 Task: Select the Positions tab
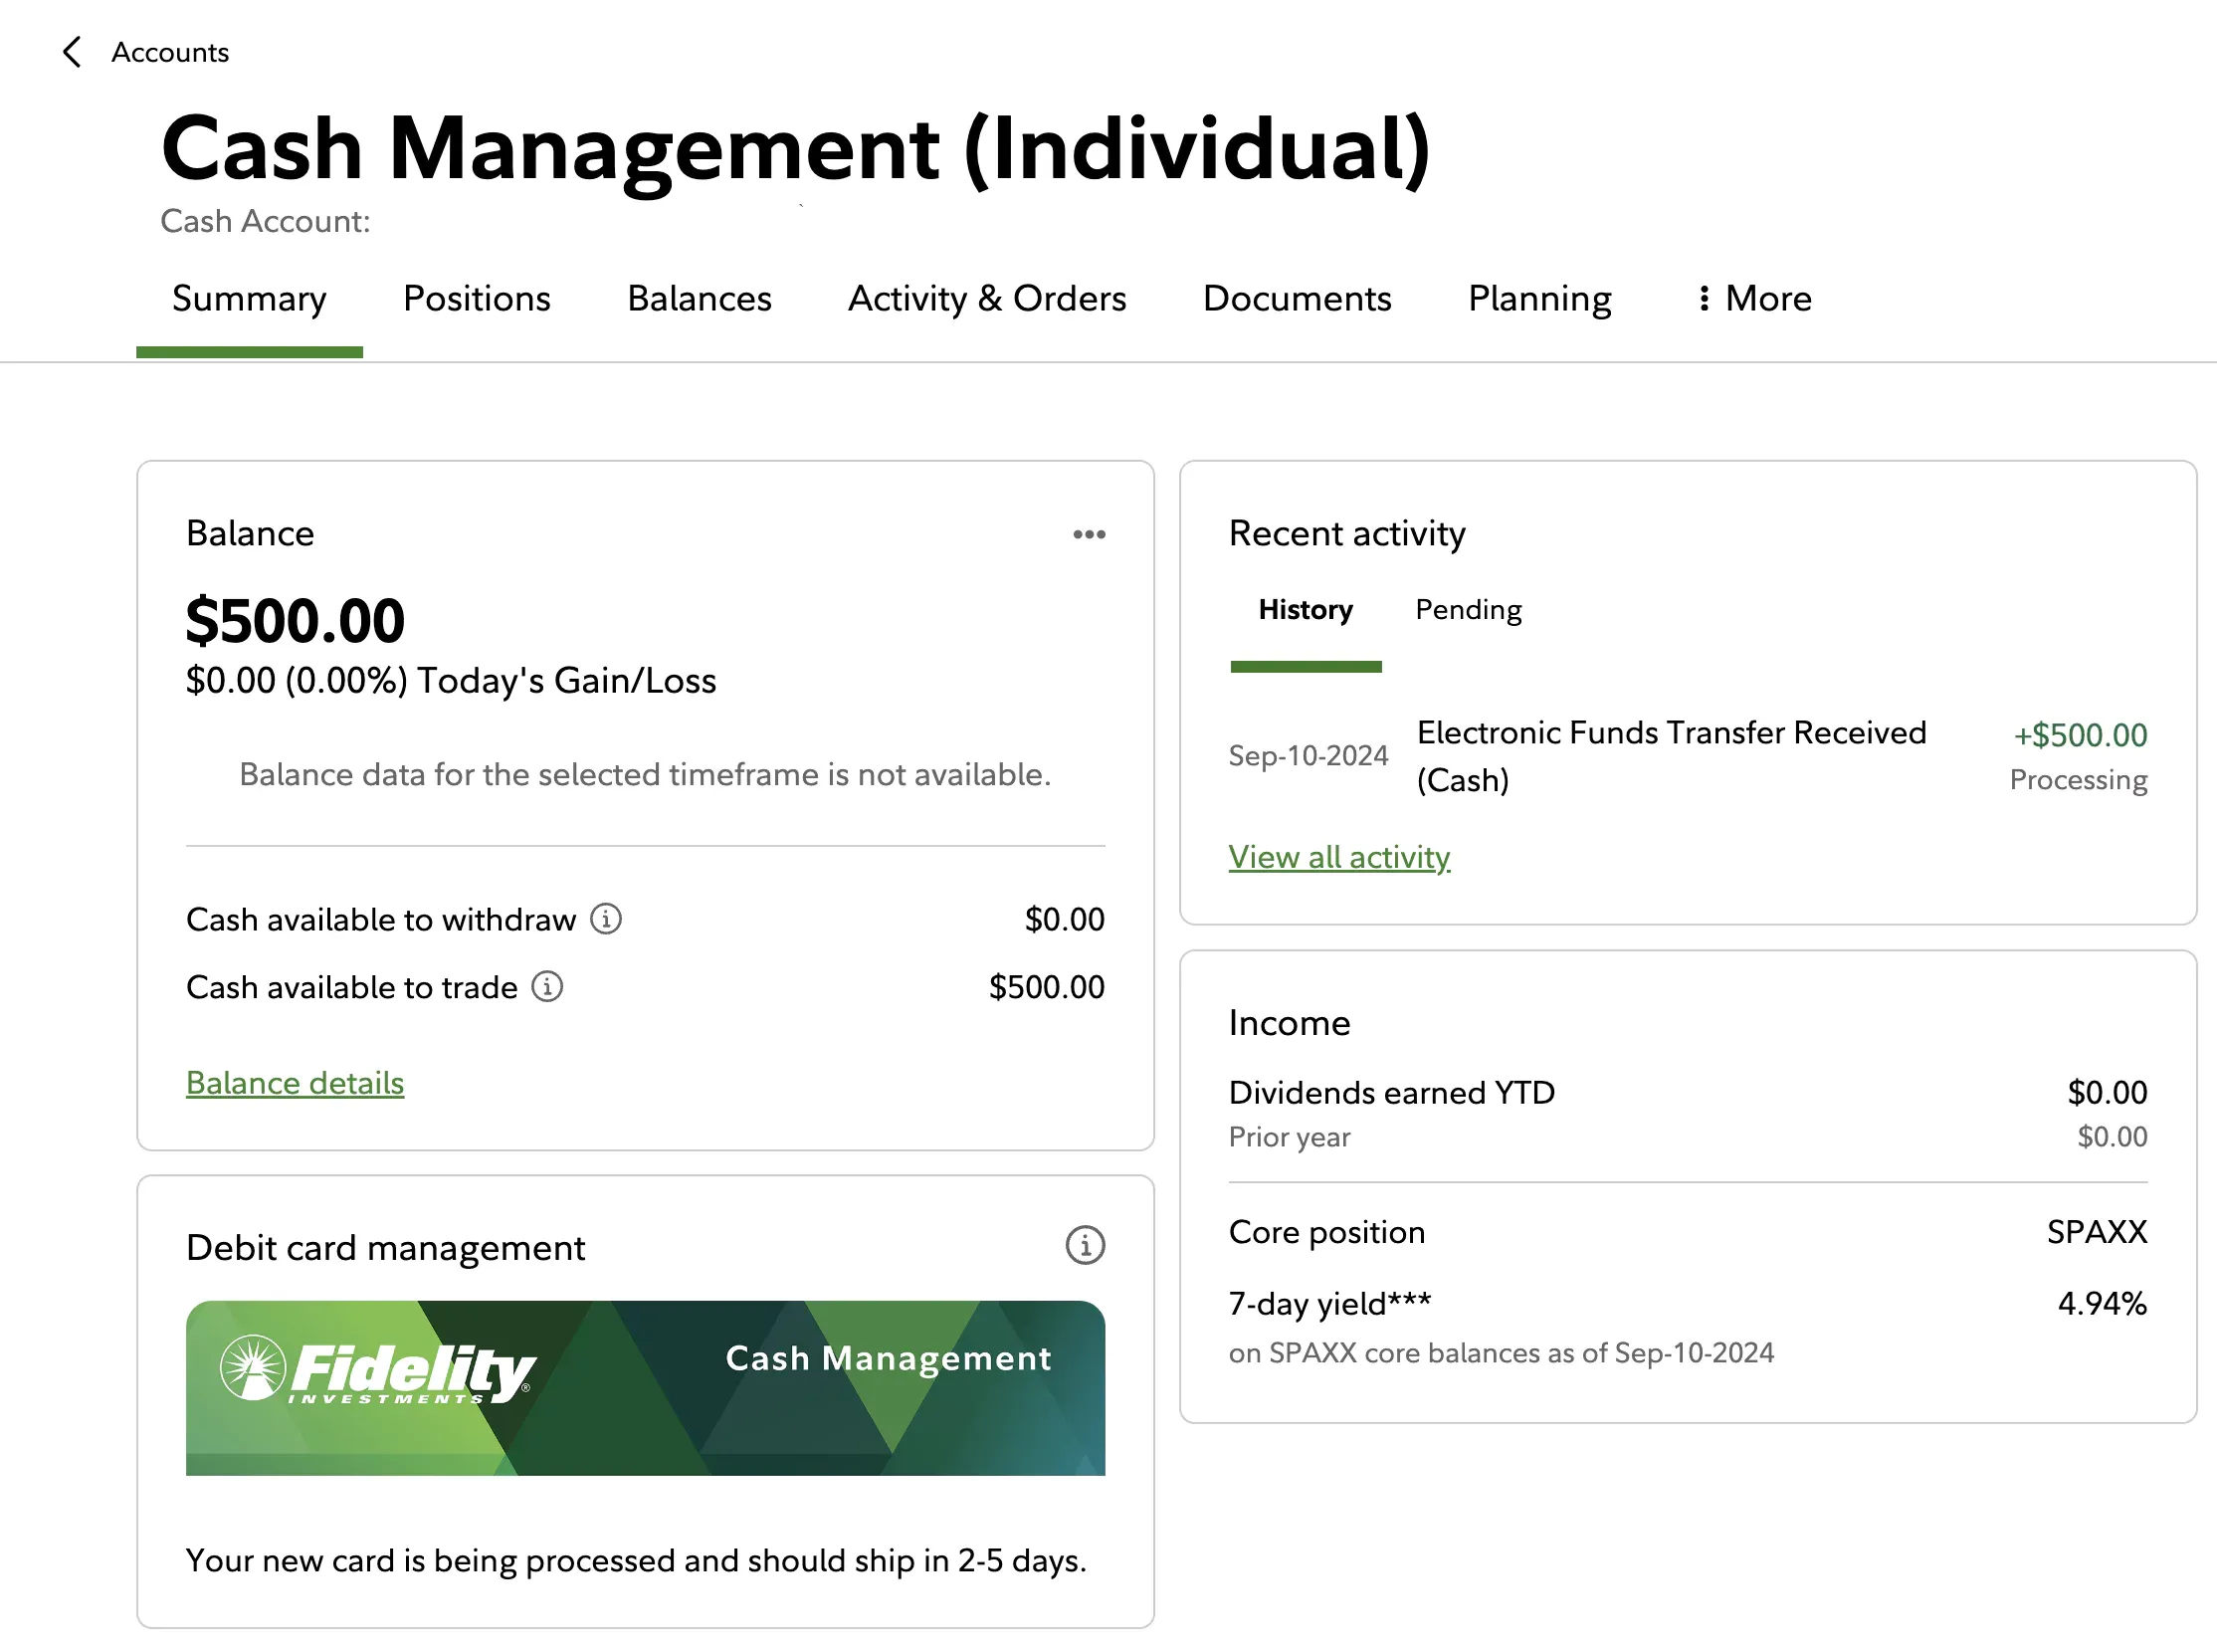tap(477, 298)
